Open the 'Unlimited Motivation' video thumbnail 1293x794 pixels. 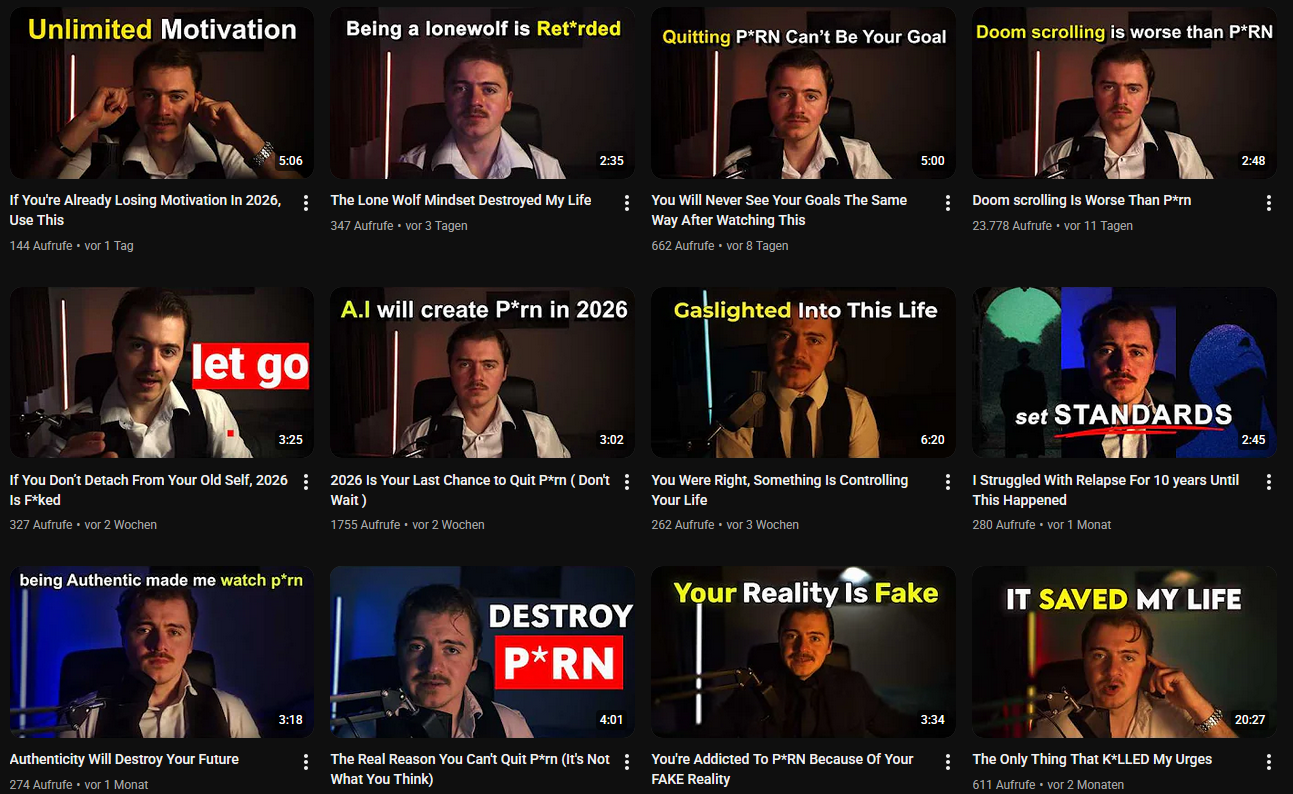click(x=161, y=94)
